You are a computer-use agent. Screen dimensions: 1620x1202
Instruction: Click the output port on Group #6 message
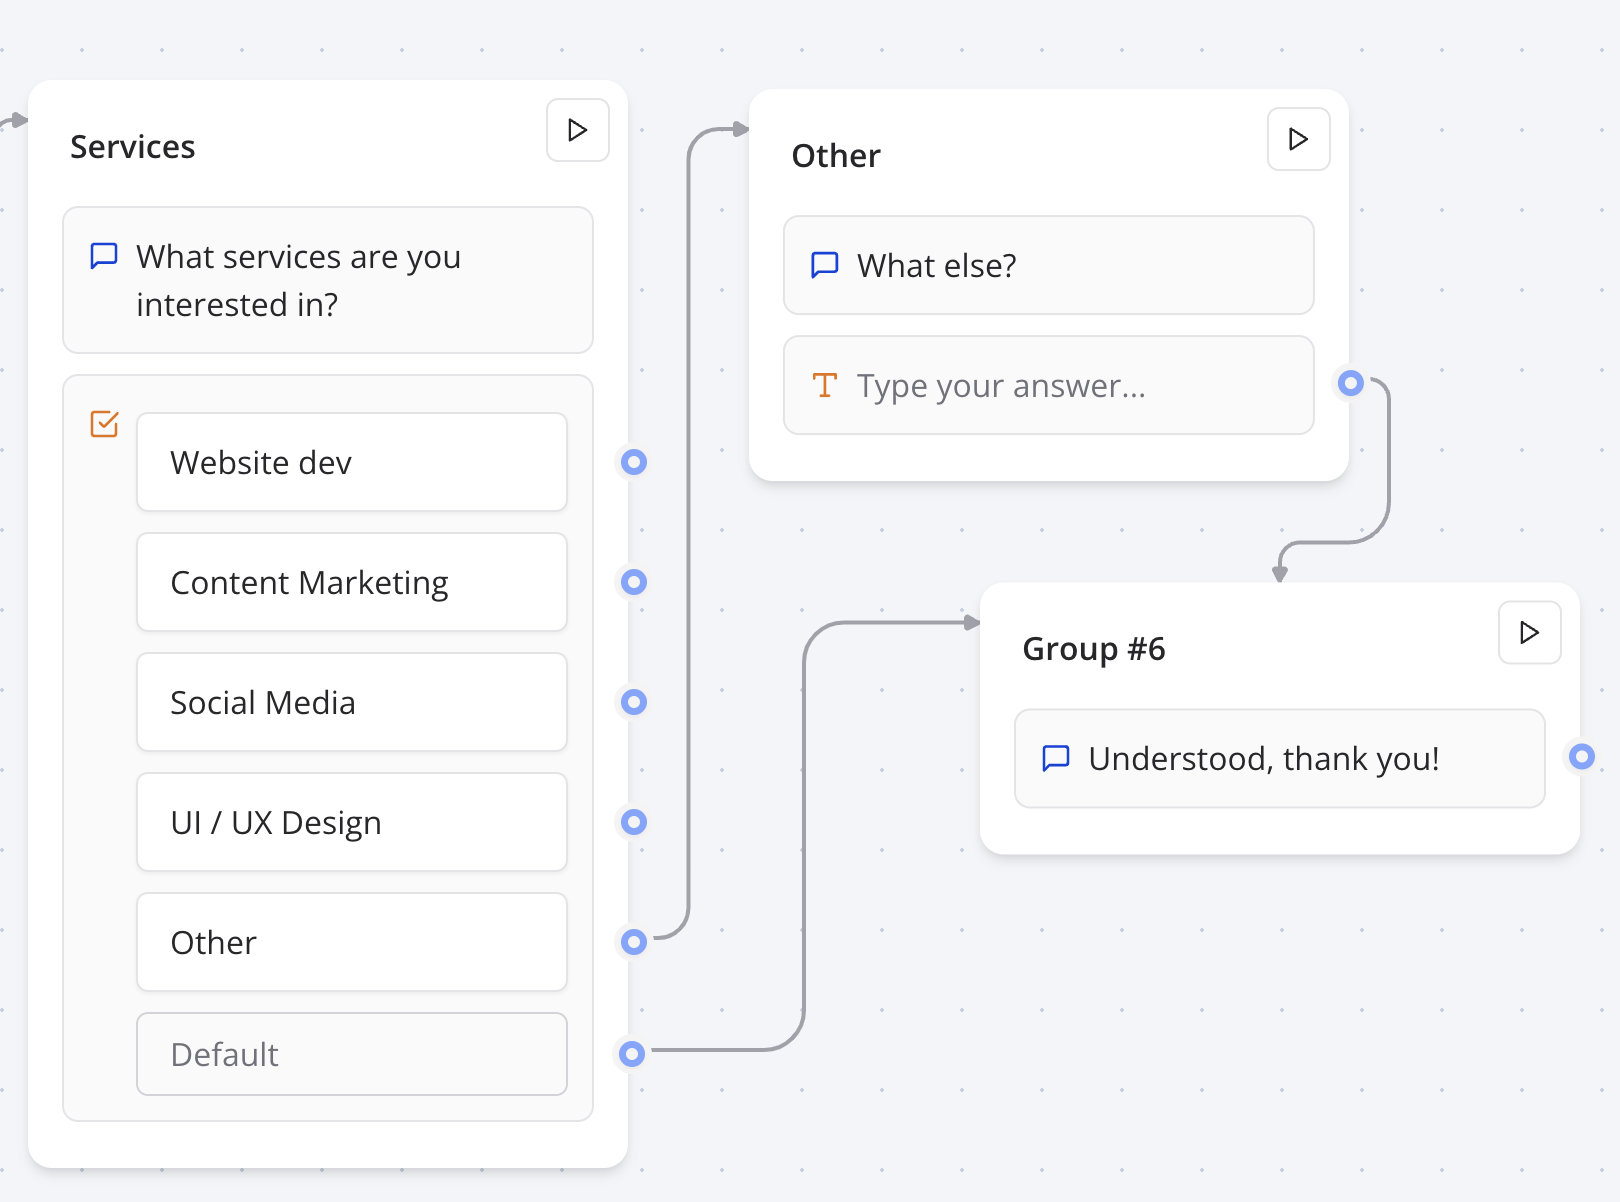1581,758
